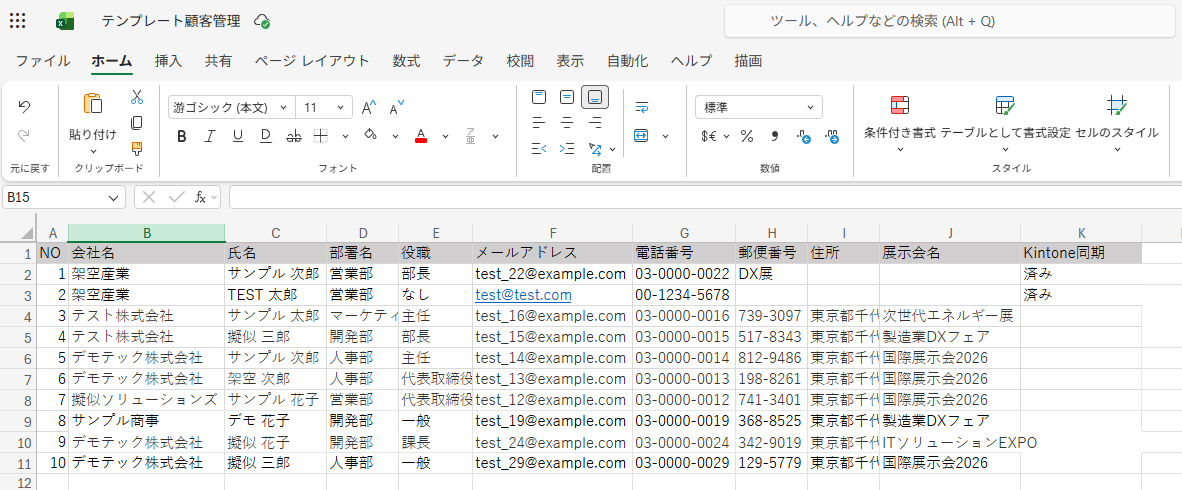Click the Redo arrow icon
Screen dimensions: 1182x490
(x=24, y=136)
